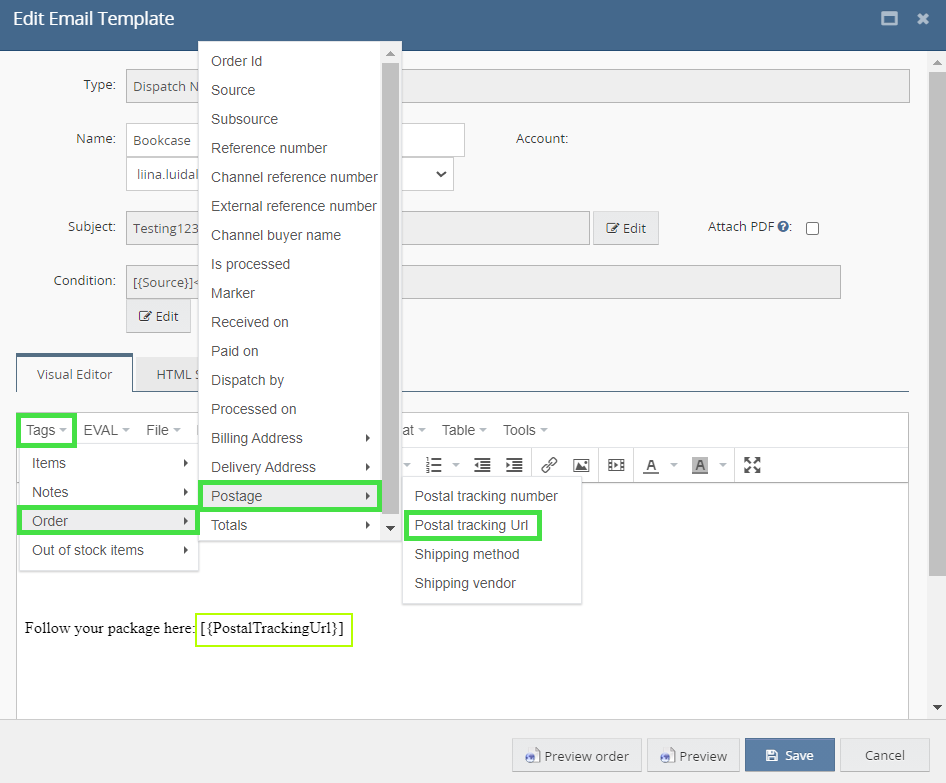
Task: Open the EVAL menu
Action: point(106,430)
